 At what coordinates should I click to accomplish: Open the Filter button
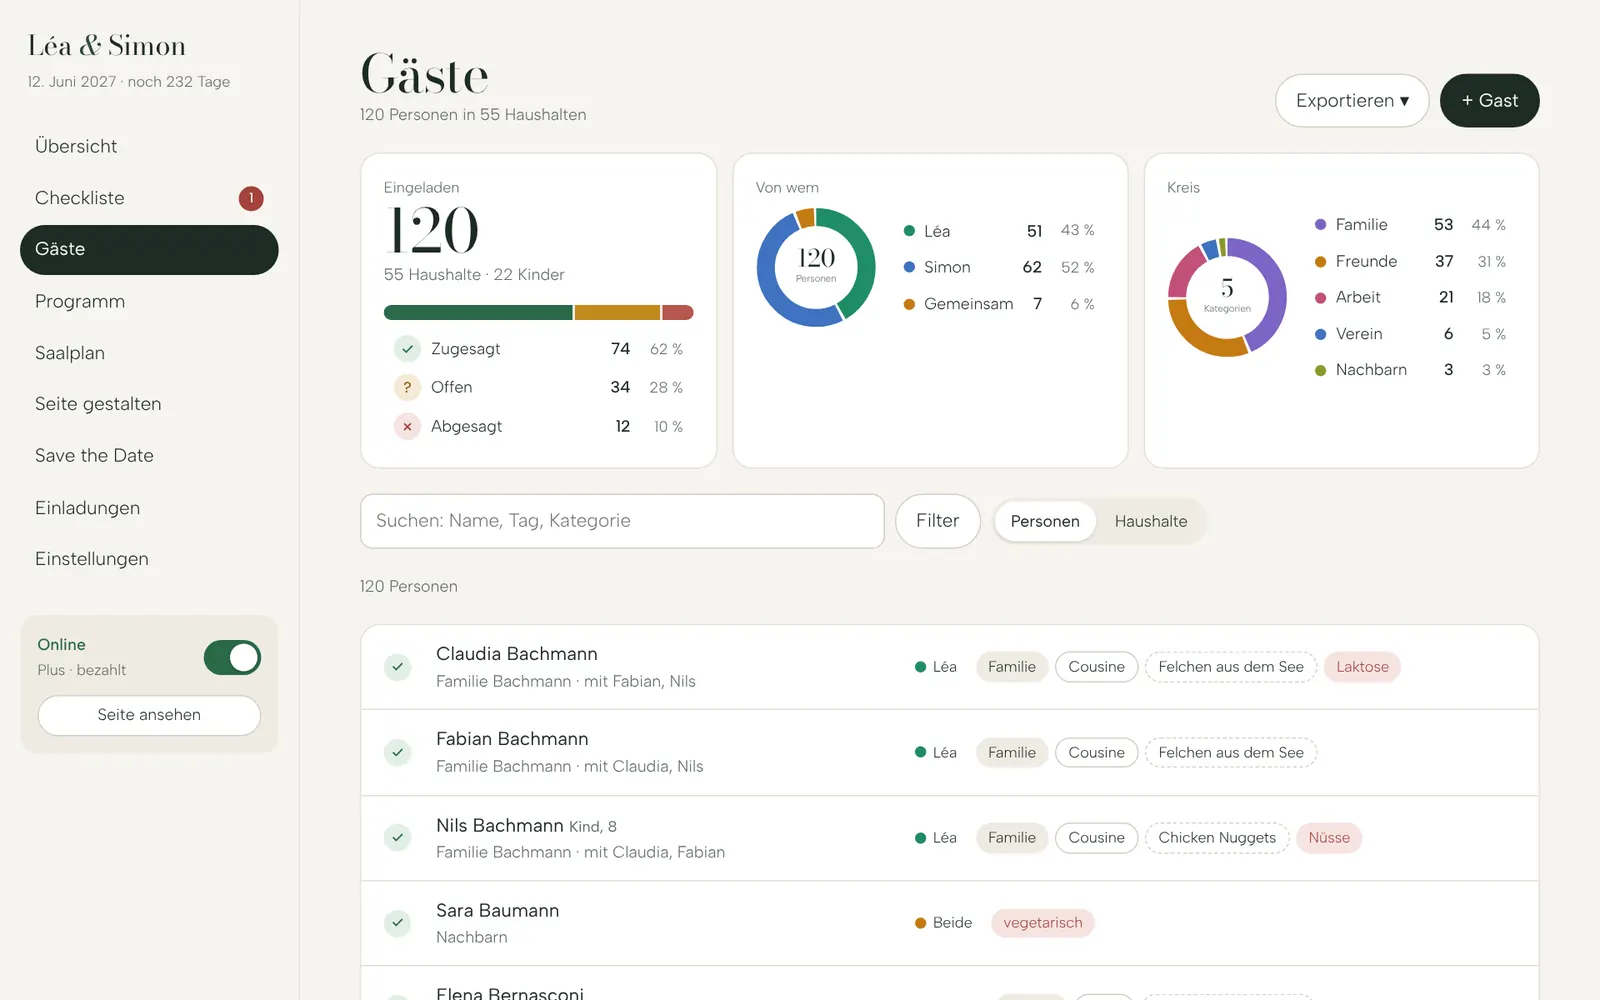click(937, 521)
